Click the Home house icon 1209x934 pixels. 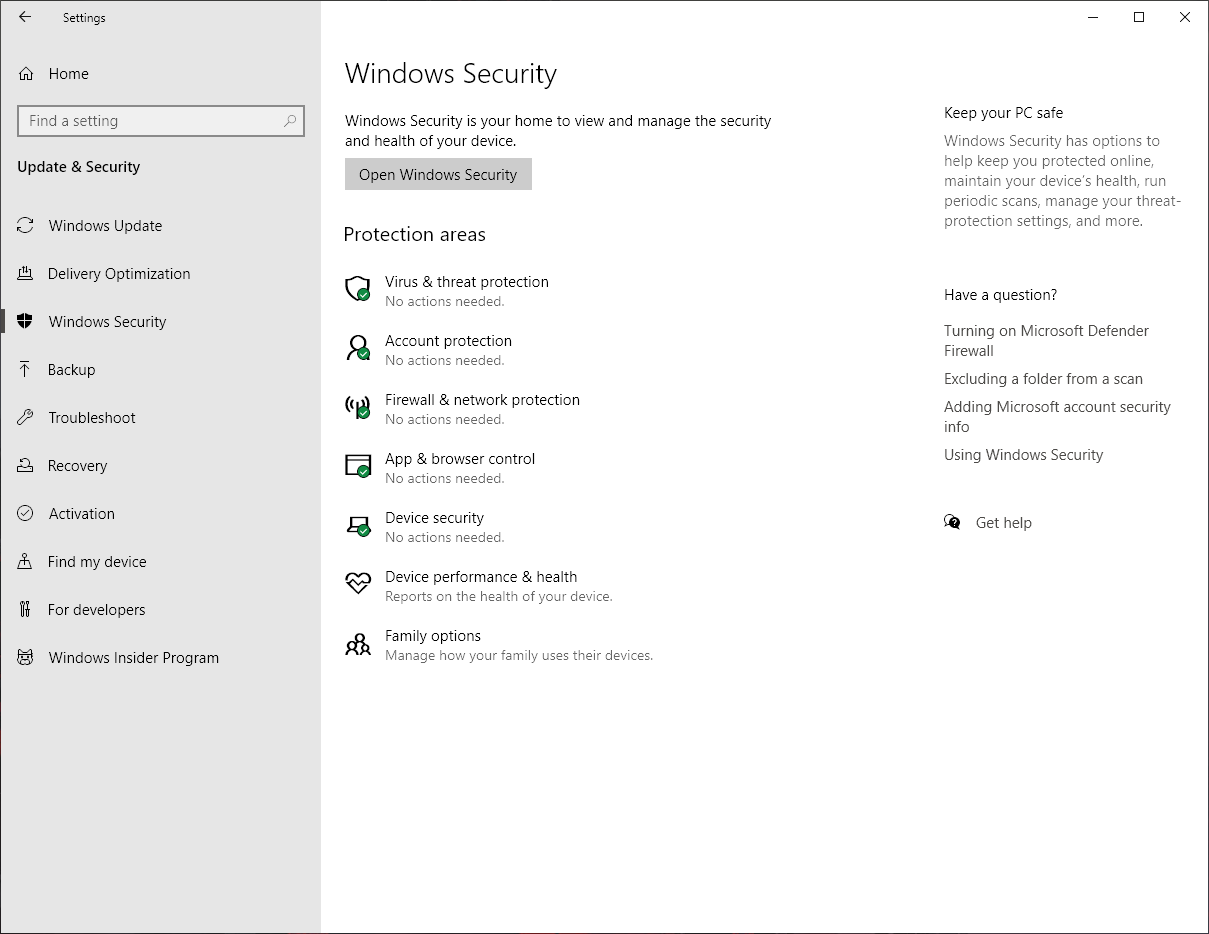click(26, 74)
